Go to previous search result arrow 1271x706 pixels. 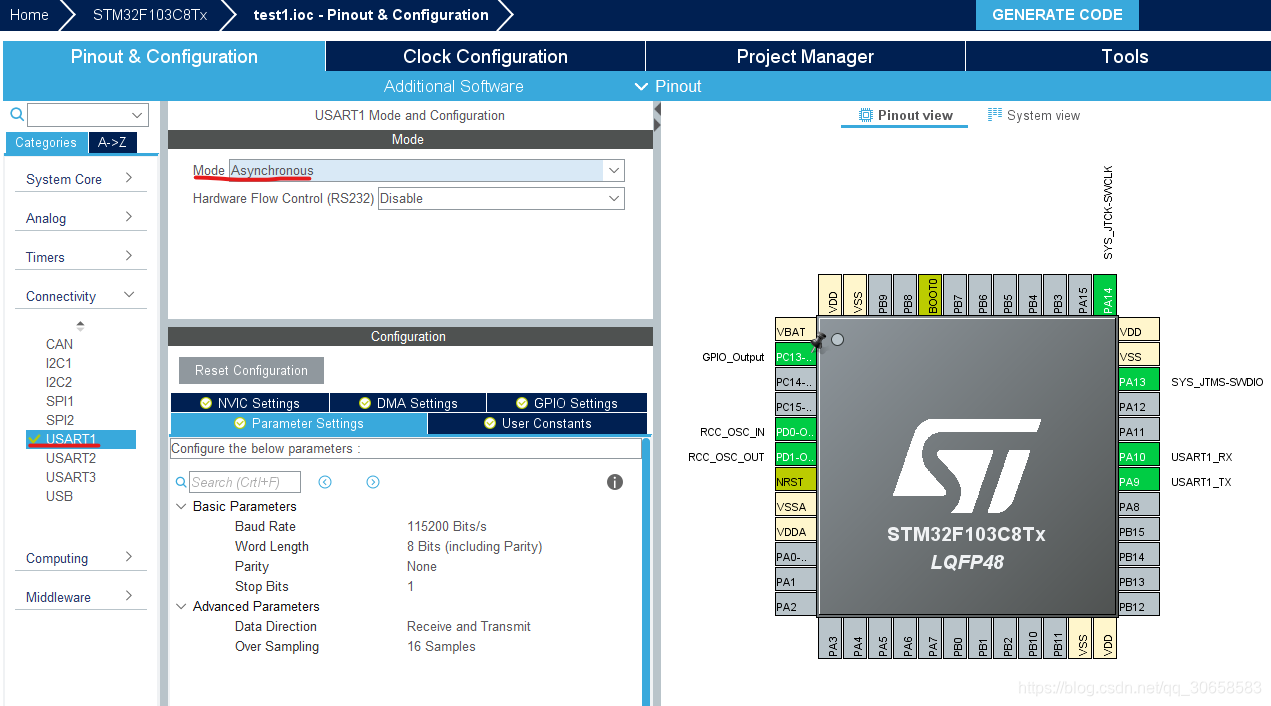click(325, 482)
